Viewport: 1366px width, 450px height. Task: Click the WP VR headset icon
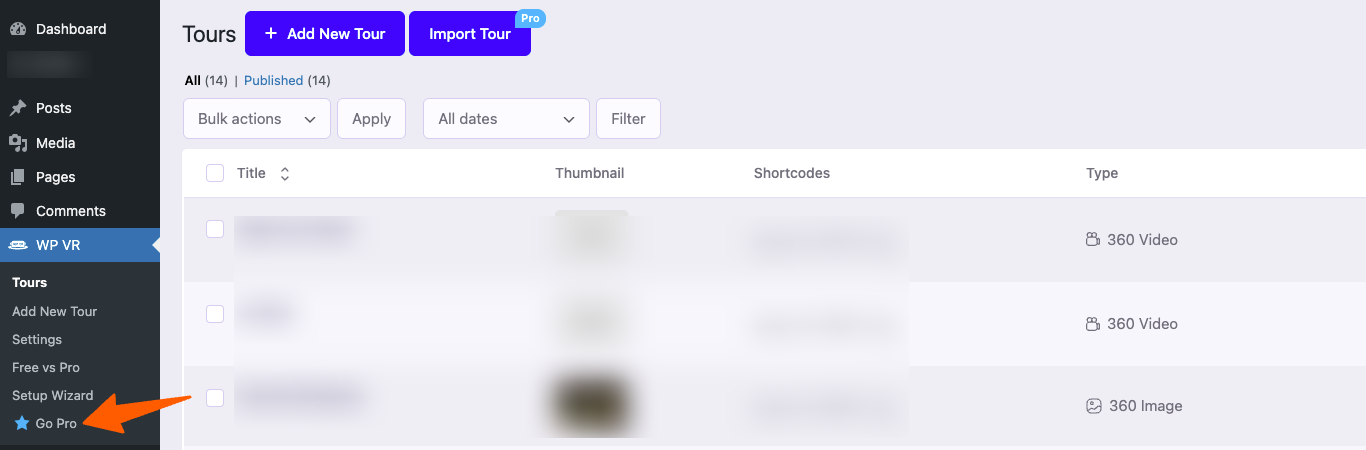click(x=18, y=245)
